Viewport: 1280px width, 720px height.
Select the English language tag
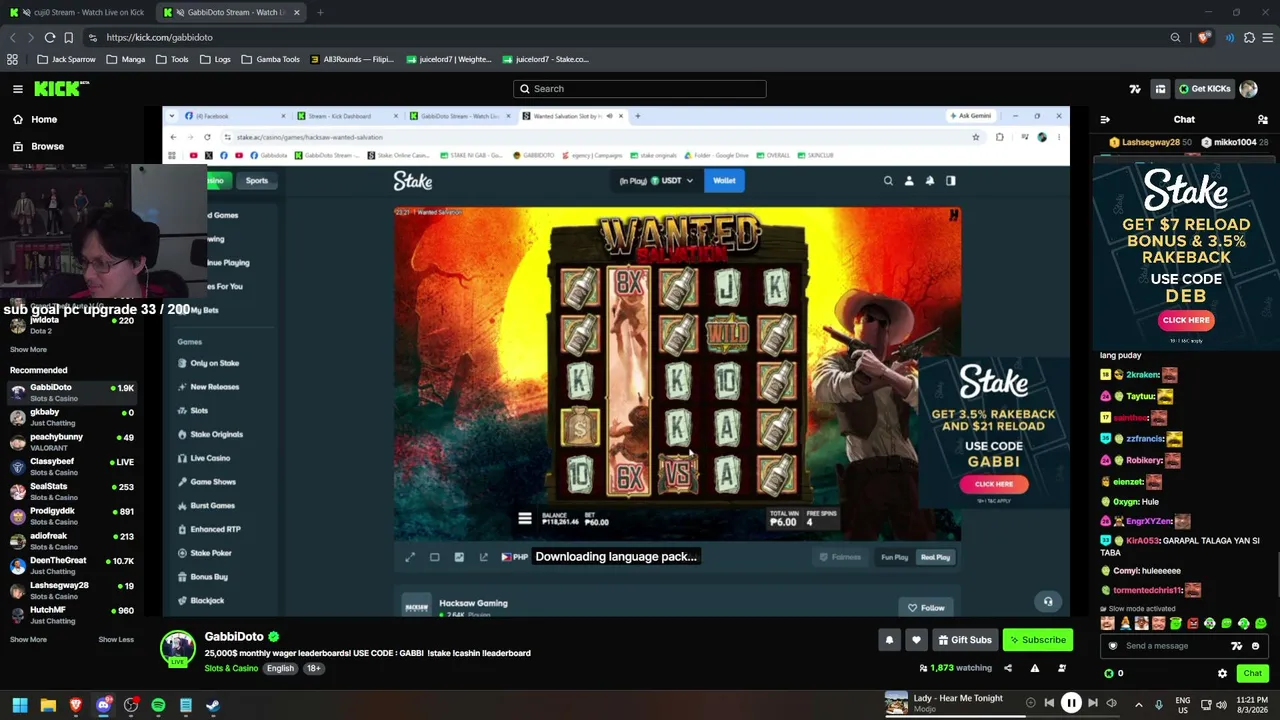[x=280, y=668]
